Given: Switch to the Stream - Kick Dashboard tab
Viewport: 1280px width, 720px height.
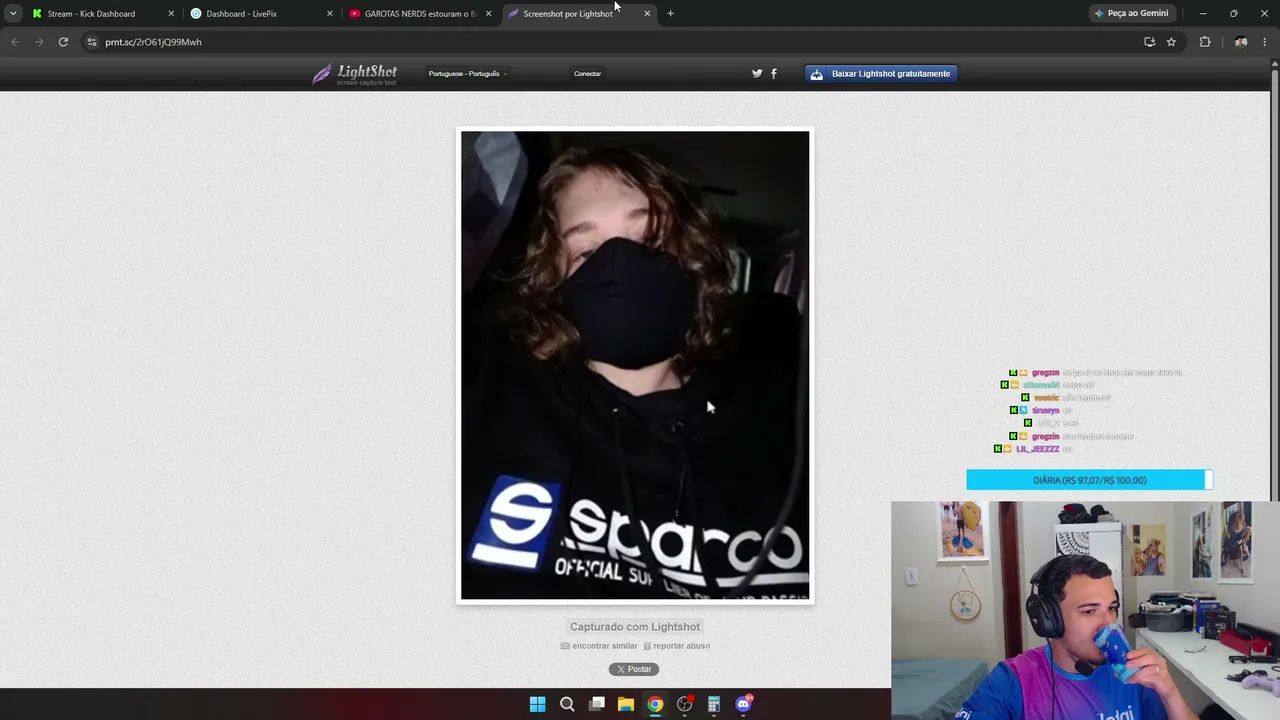Looking at the screenshot, I should click(102, 14).
